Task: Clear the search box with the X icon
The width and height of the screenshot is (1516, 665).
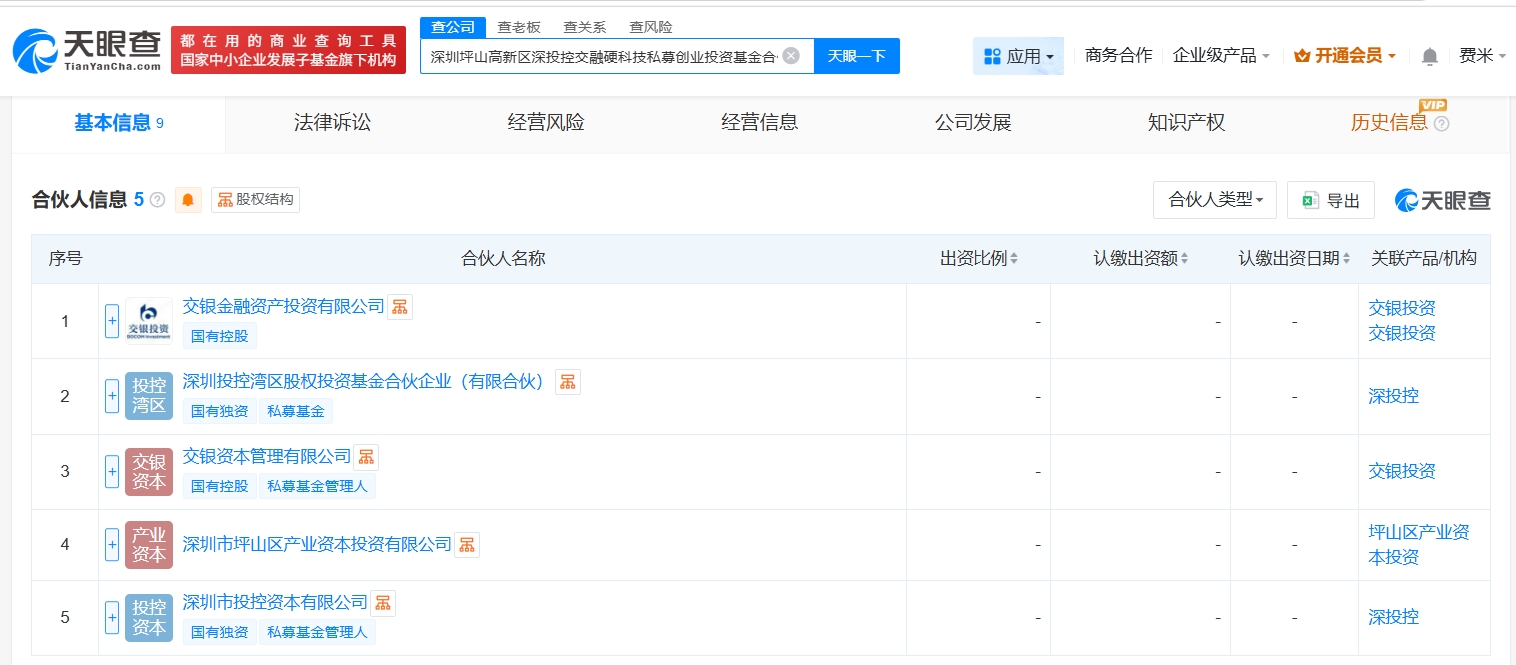Action: (x=791, y=56)
